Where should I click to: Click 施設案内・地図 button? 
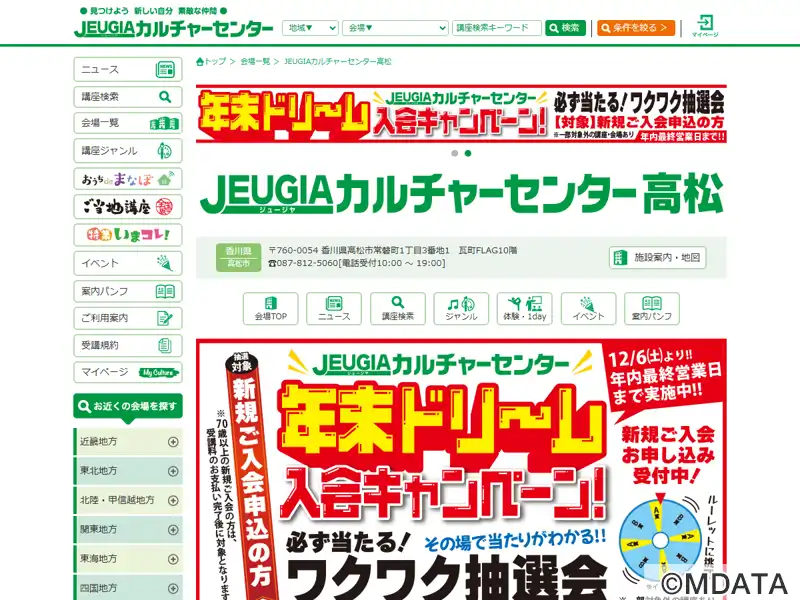(x=657, y=258)
